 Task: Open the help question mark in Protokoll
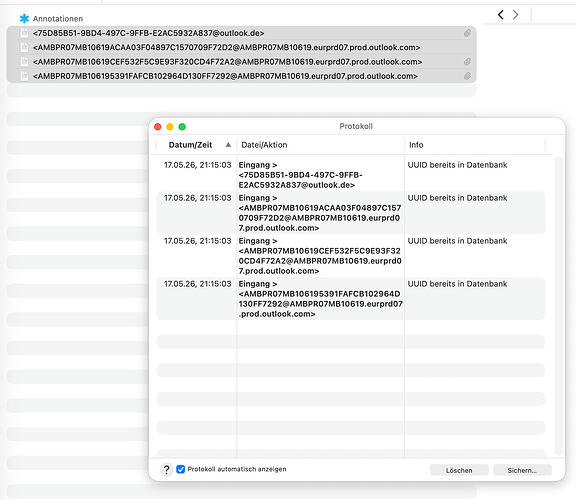tap(166, 470)
